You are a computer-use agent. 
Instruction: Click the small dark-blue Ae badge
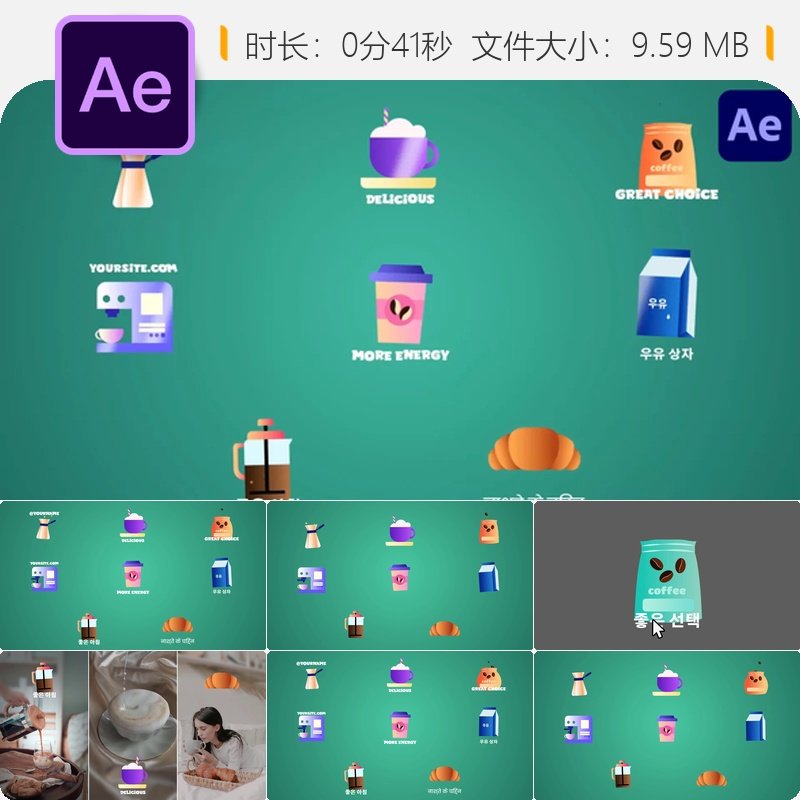point(755,126)
